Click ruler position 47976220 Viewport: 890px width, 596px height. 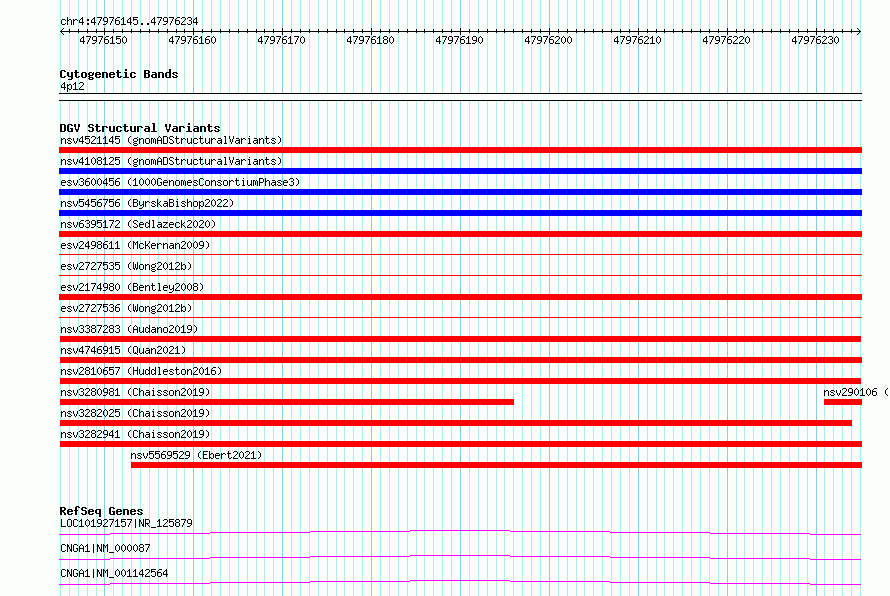(727, 40)
